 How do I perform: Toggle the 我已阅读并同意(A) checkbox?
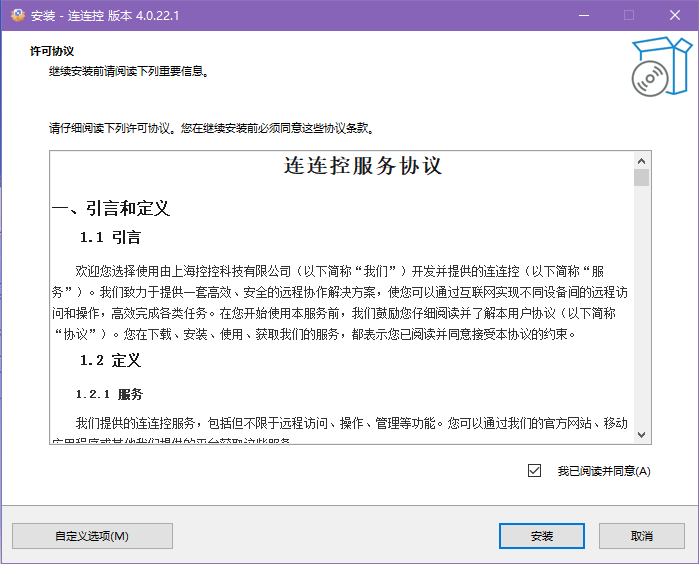[534, 470]
